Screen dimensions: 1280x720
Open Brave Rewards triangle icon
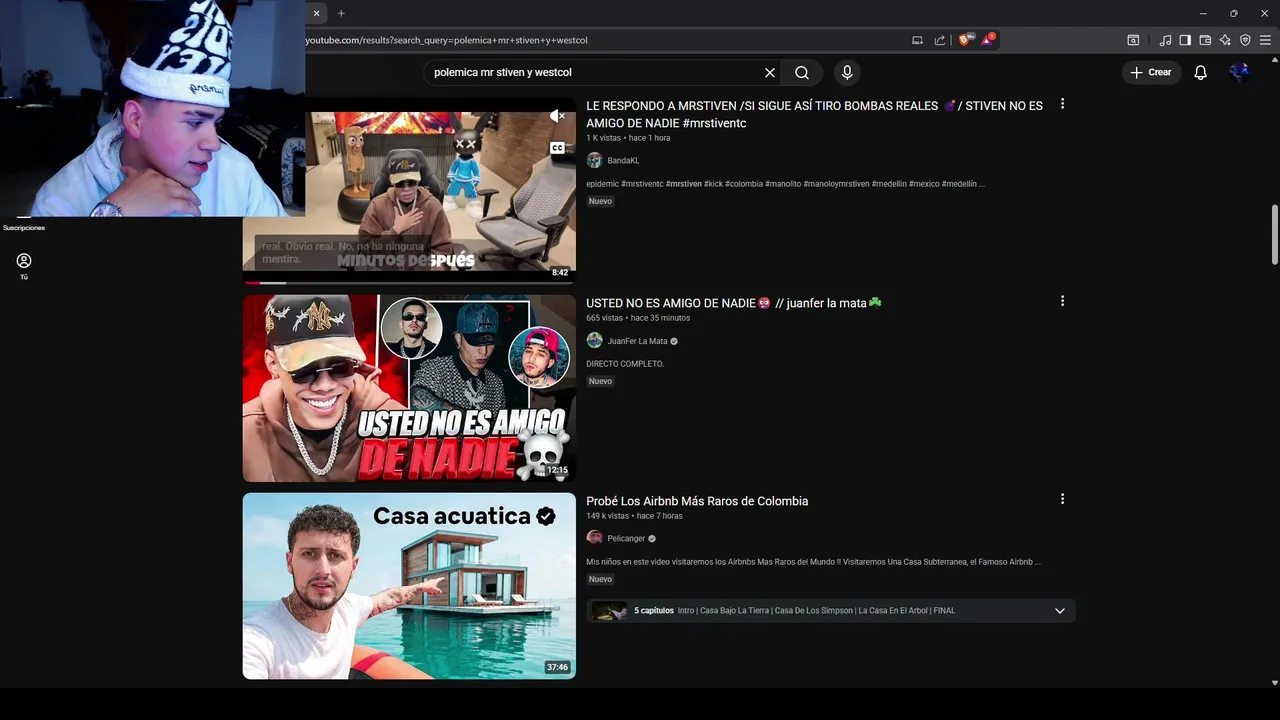coord(987,40)
